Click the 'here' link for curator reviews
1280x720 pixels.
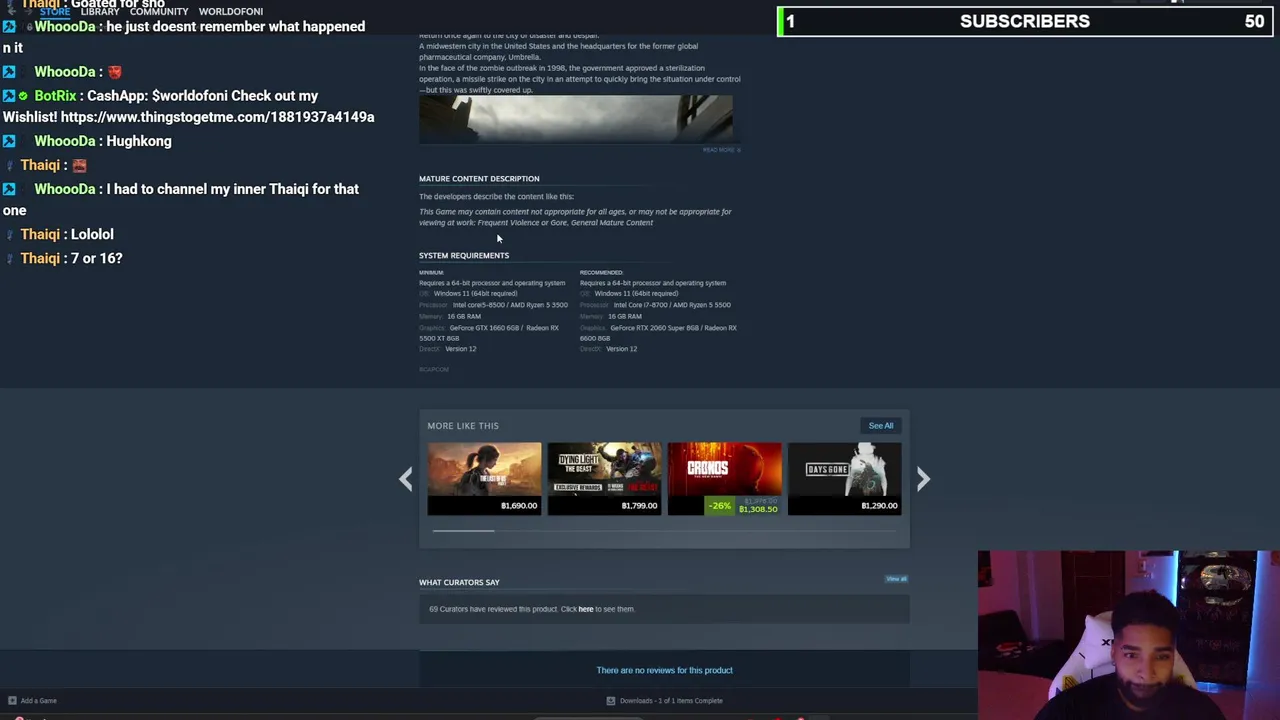pos(585,609)
